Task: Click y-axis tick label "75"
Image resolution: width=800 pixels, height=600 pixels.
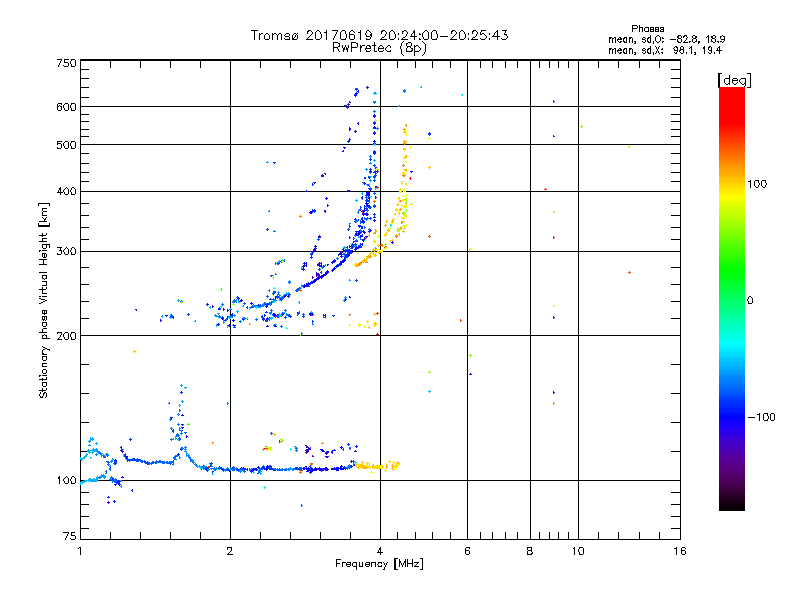Action: coord(70,536)
